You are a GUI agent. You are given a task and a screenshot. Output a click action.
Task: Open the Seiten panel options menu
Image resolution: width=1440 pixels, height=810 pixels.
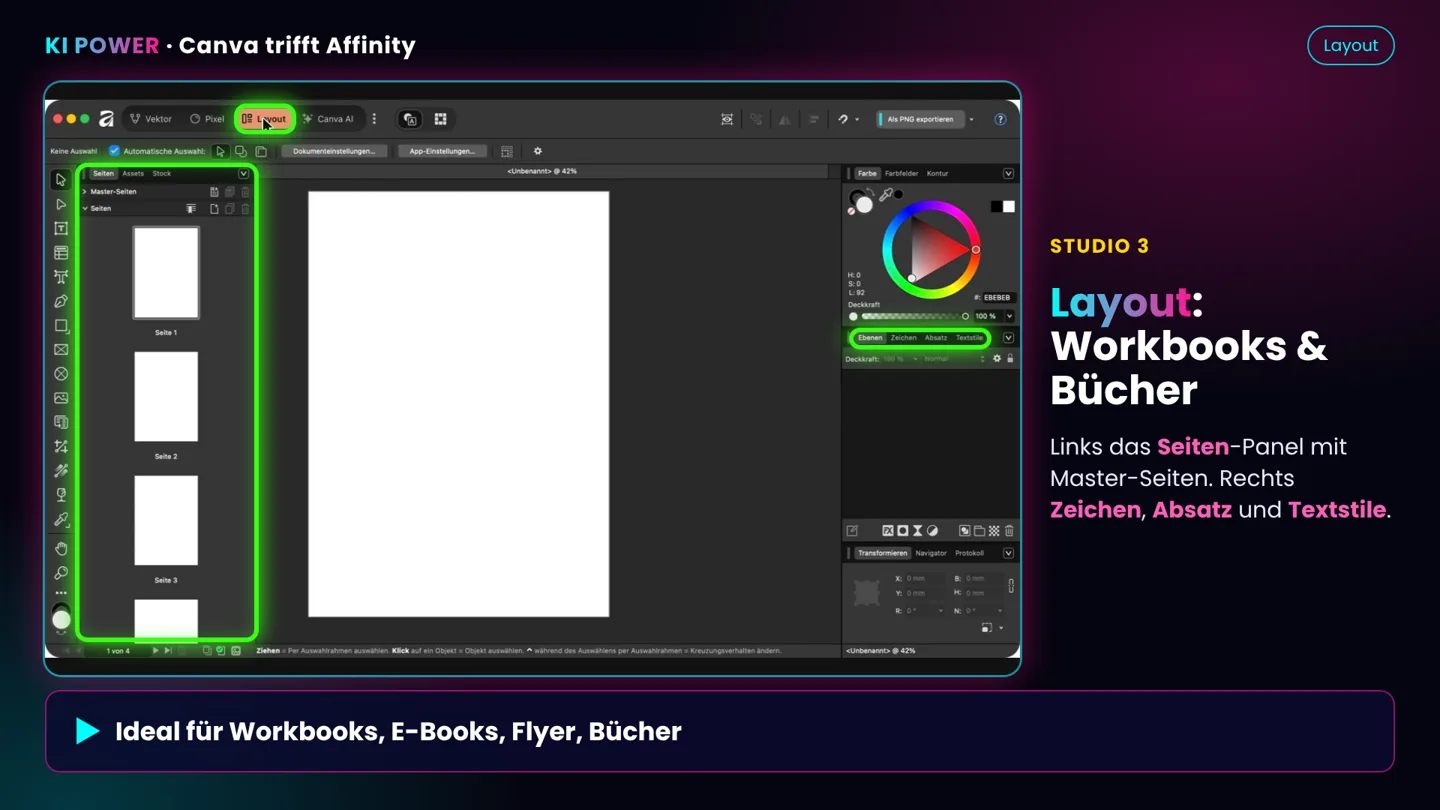click(x=243, y=174)
